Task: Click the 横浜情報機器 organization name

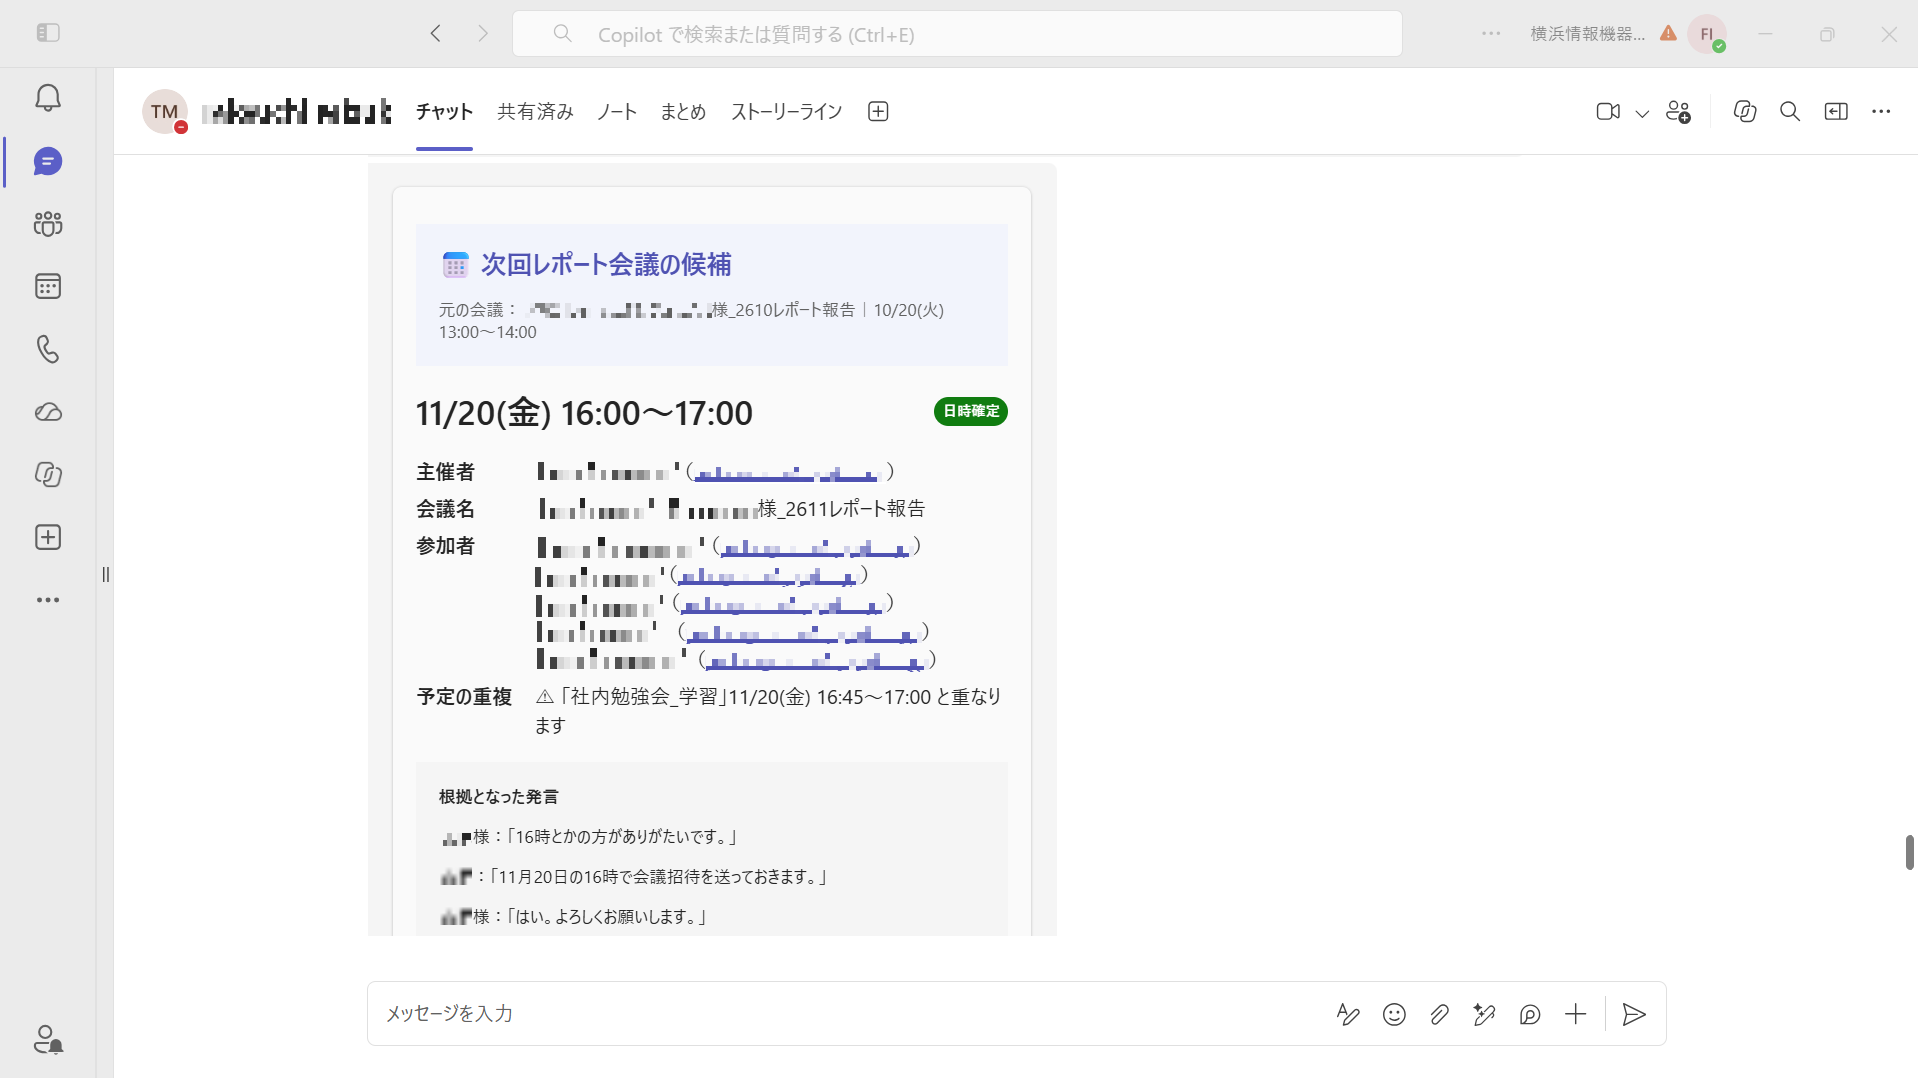Action: click(x=1587, y=34)
